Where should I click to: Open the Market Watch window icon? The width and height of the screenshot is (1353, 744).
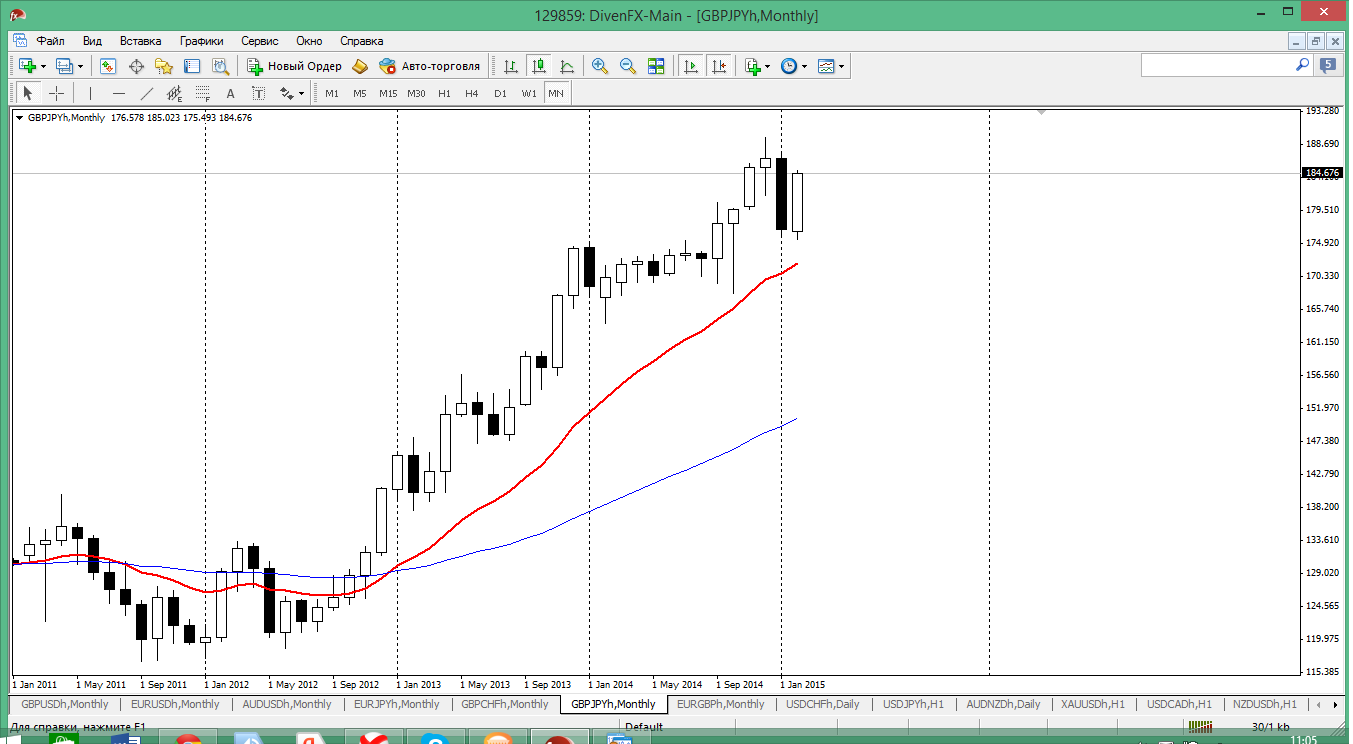coord(108,66)
